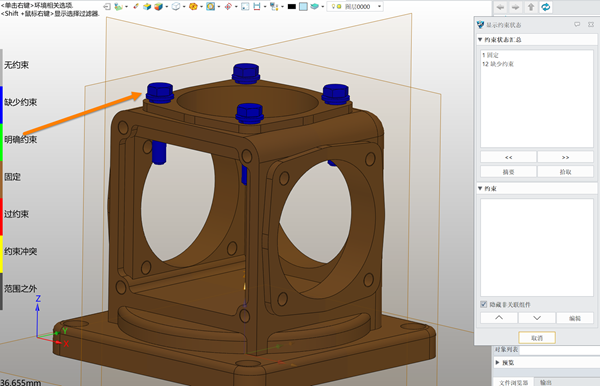Click the forward arrow in right panel header

515,7
